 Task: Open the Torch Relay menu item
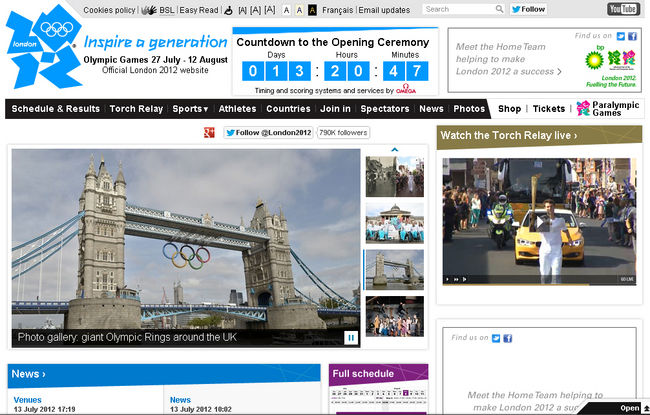tap(135, 108)
